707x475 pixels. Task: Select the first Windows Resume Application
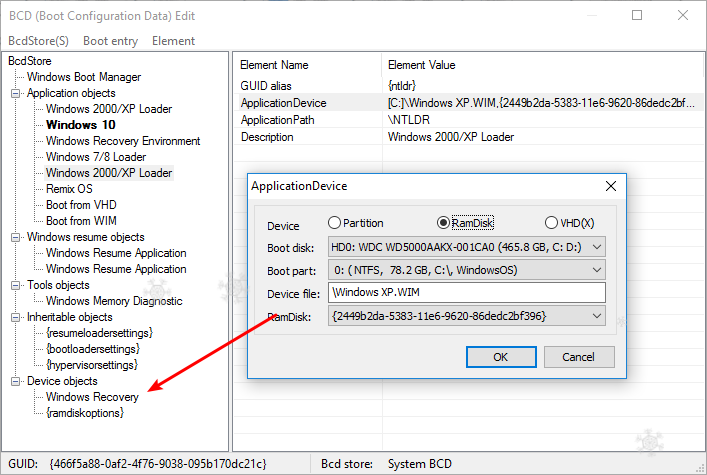pos(116,253)
